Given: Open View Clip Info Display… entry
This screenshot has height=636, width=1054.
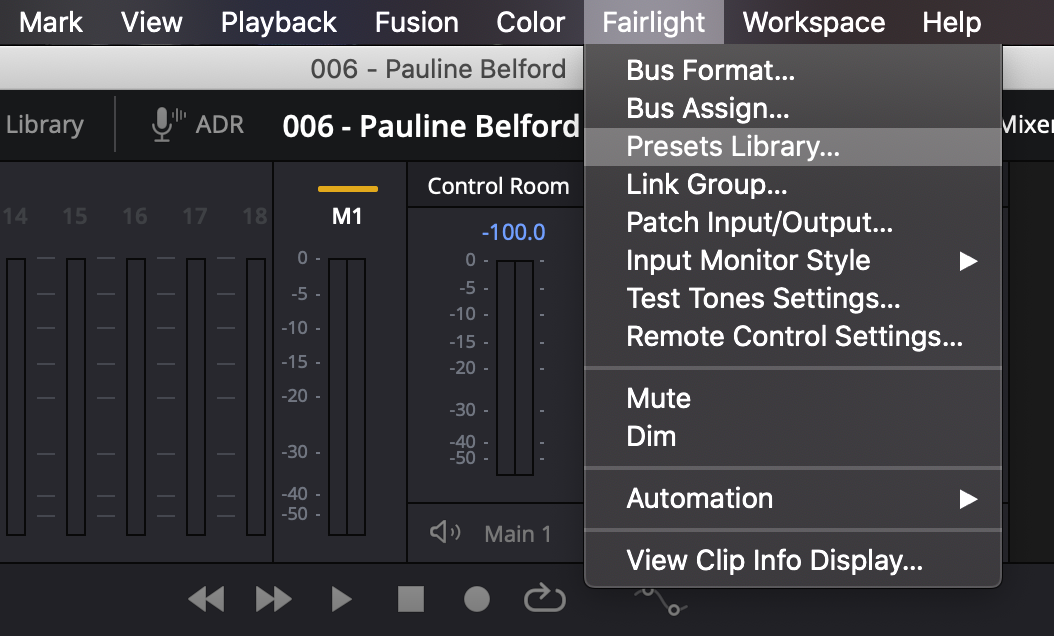Looking at the screenshot, I should click(793, 561).
